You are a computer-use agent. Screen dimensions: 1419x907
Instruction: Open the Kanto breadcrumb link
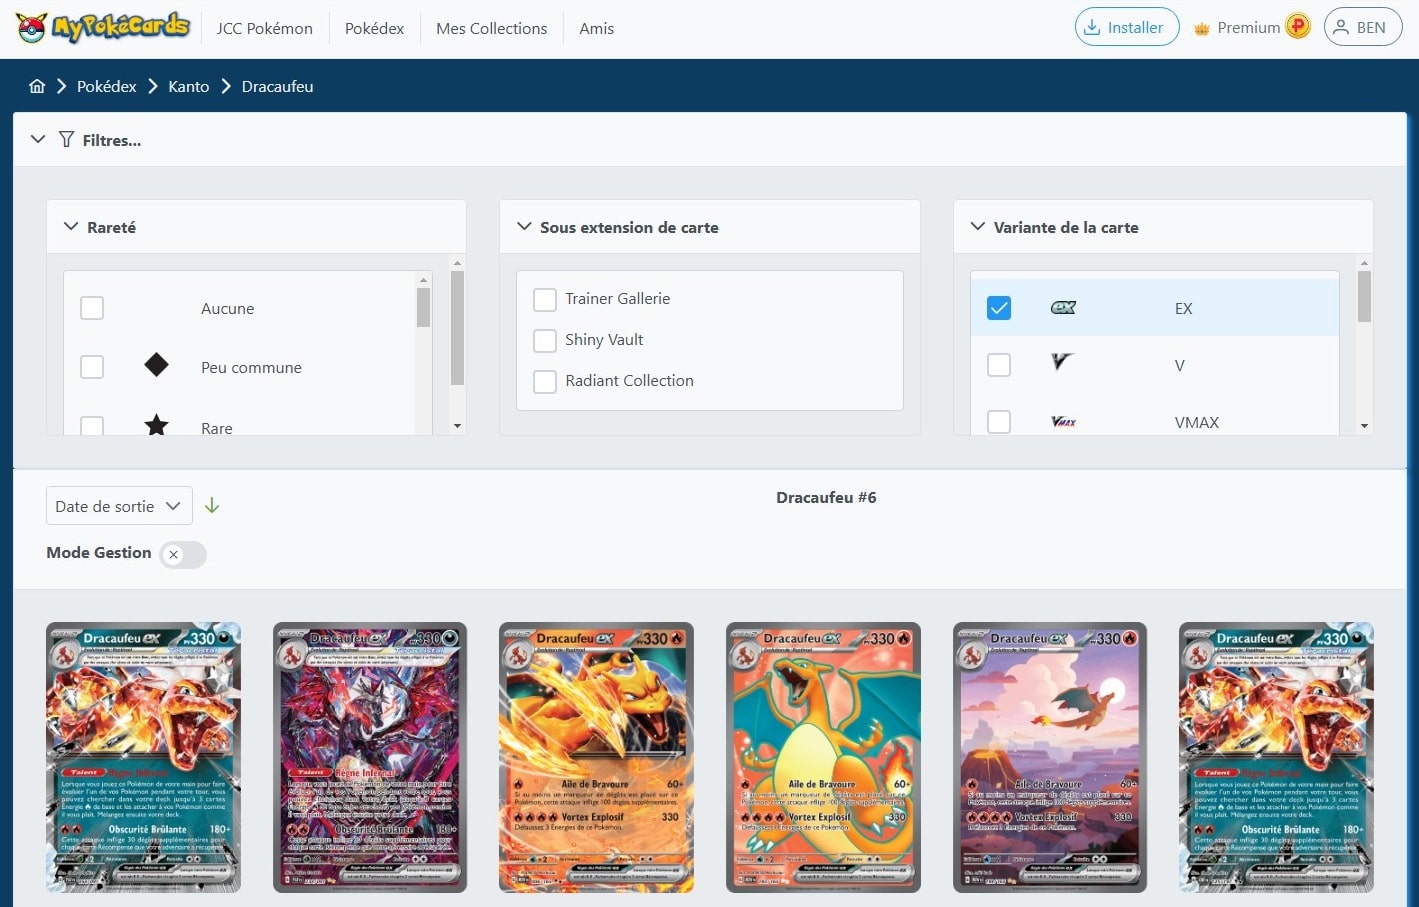(188, 86)
